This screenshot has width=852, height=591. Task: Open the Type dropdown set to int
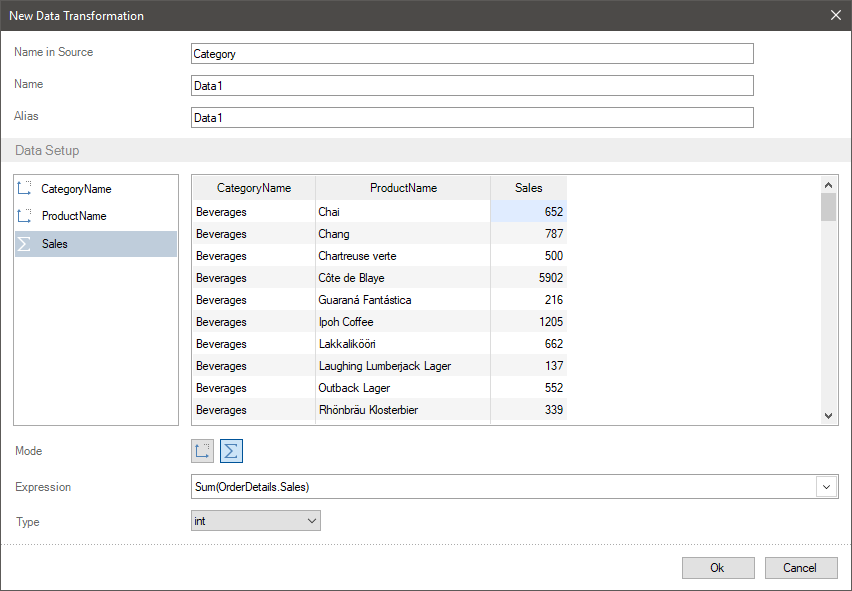pos(256,521)
